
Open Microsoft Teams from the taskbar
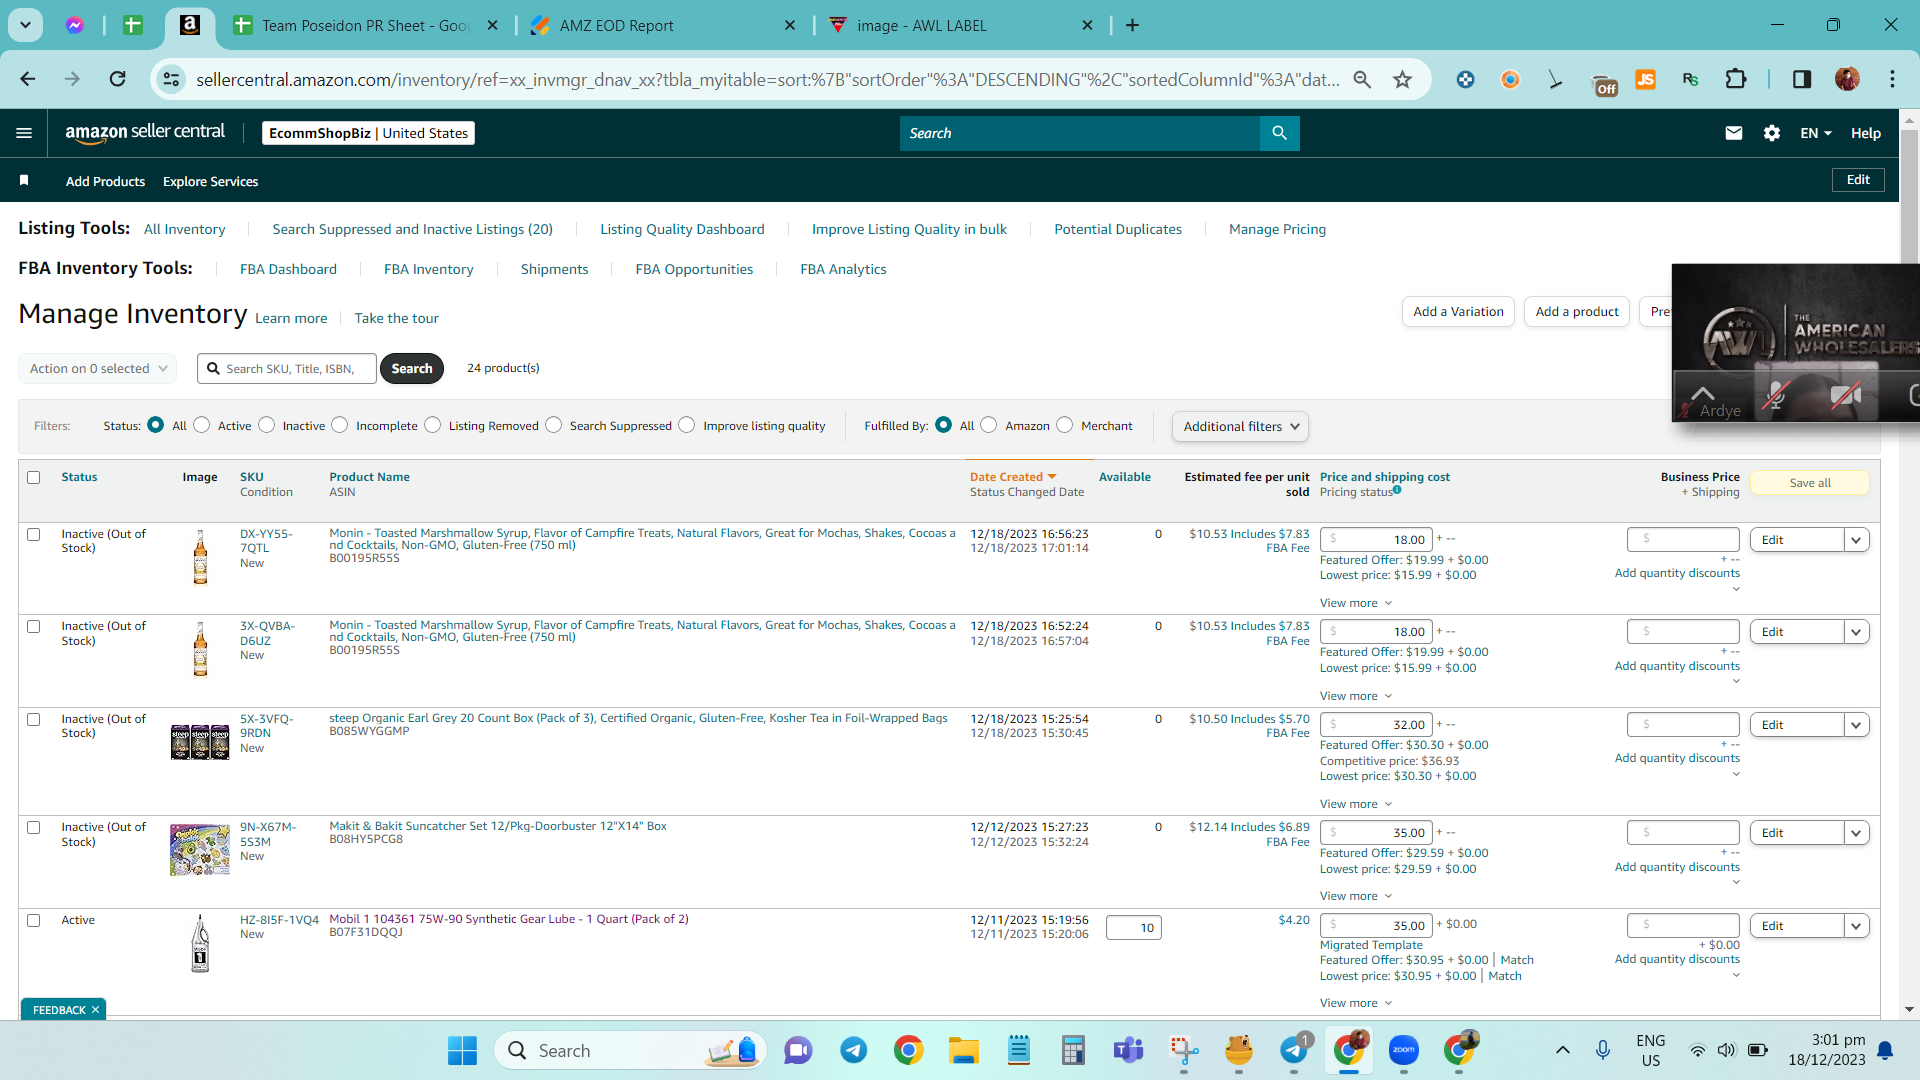(1129, 1050)
